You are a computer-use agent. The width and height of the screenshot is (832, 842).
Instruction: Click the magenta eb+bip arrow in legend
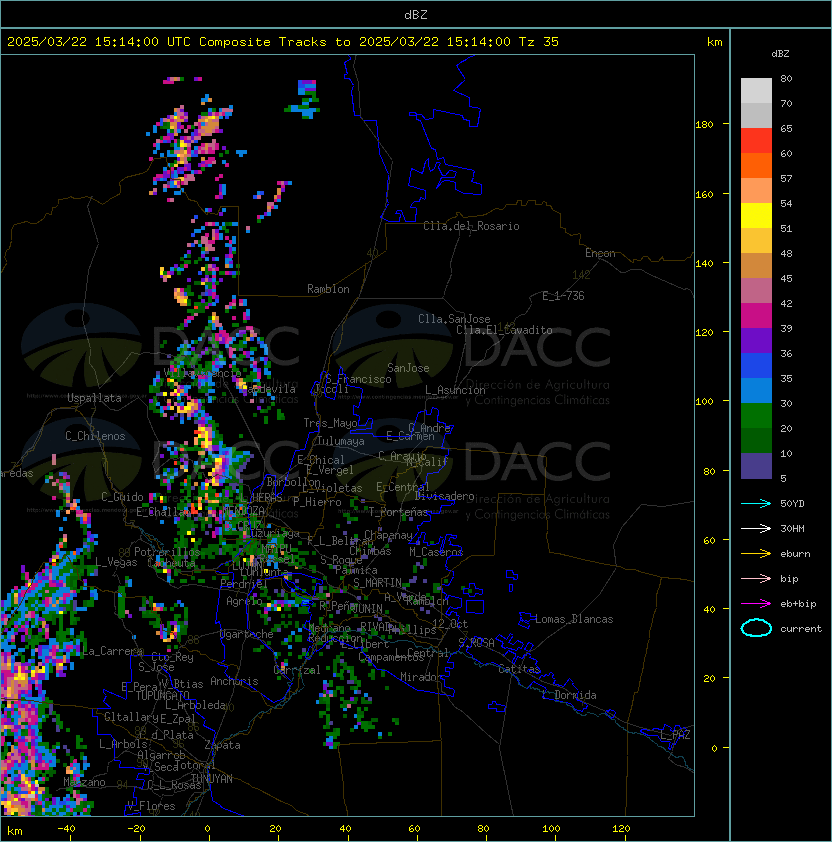point(756,604)
